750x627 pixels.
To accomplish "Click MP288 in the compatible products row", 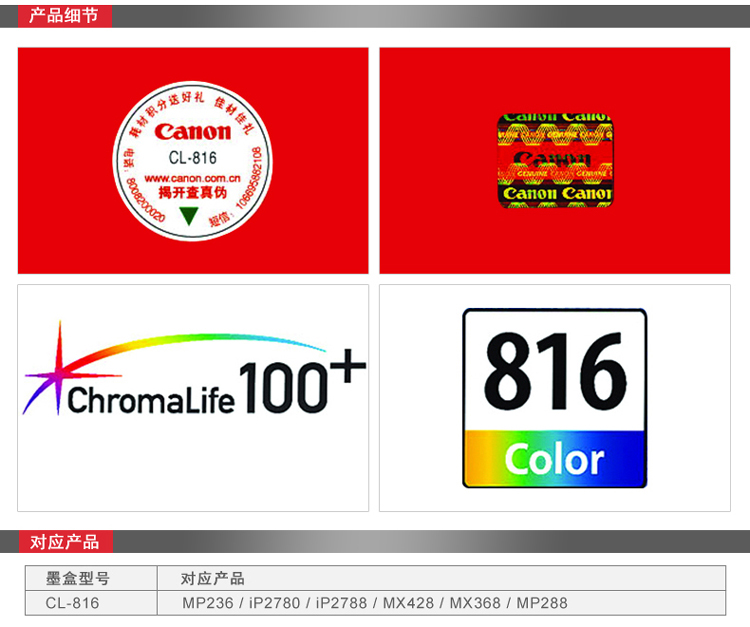I will [542, 603].
